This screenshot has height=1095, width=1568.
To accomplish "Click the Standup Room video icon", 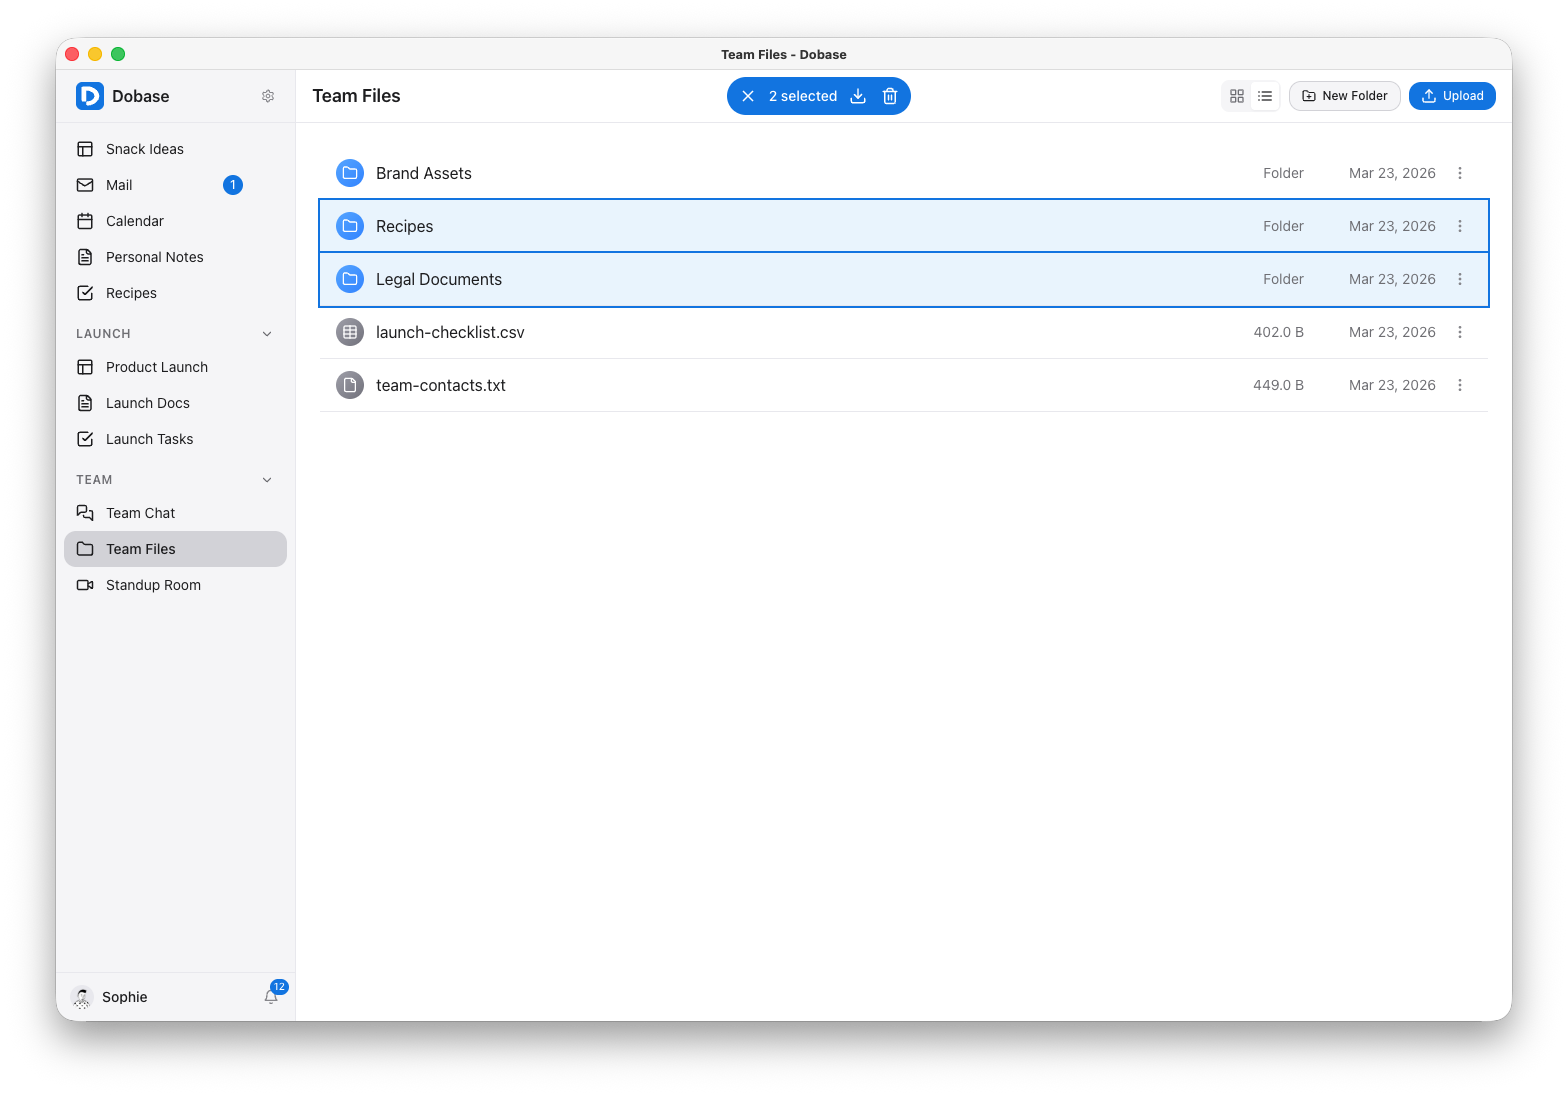I will (x=85, y=585).
